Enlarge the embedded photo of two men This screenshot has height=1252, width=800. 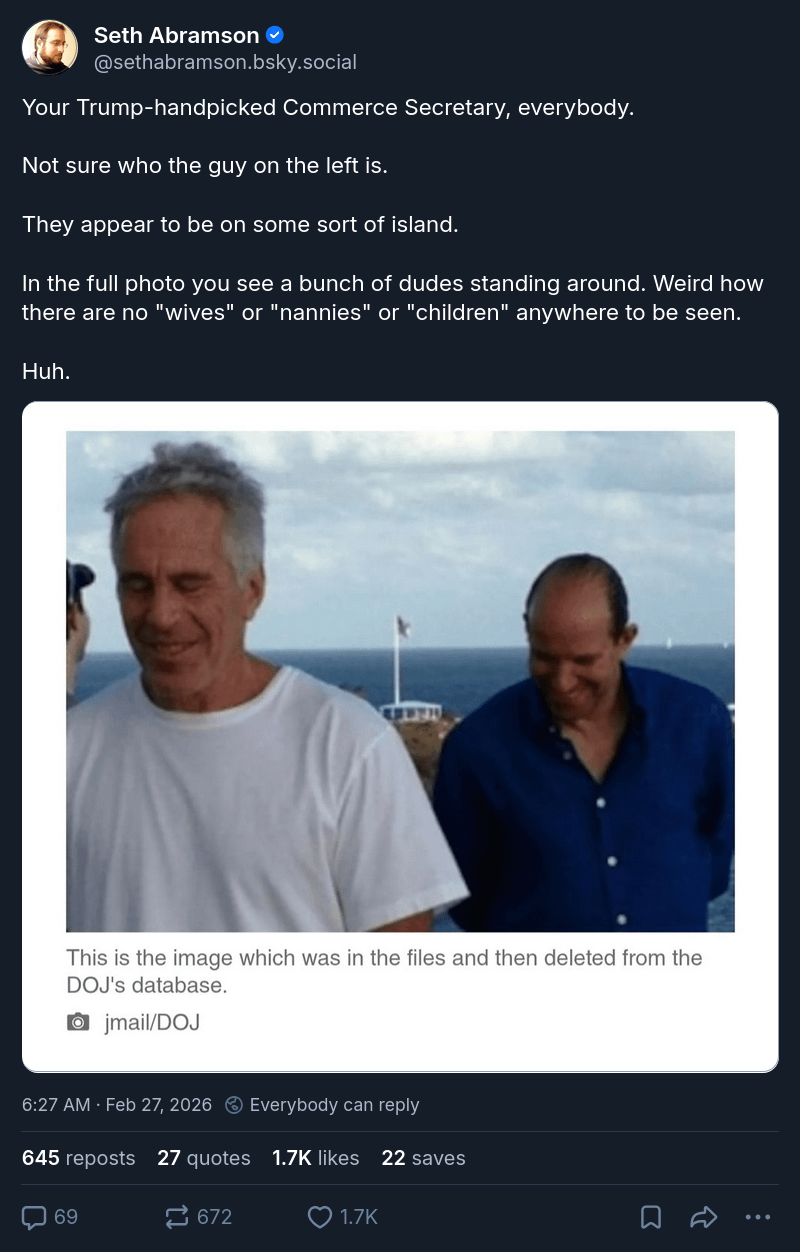coord(400,681)
